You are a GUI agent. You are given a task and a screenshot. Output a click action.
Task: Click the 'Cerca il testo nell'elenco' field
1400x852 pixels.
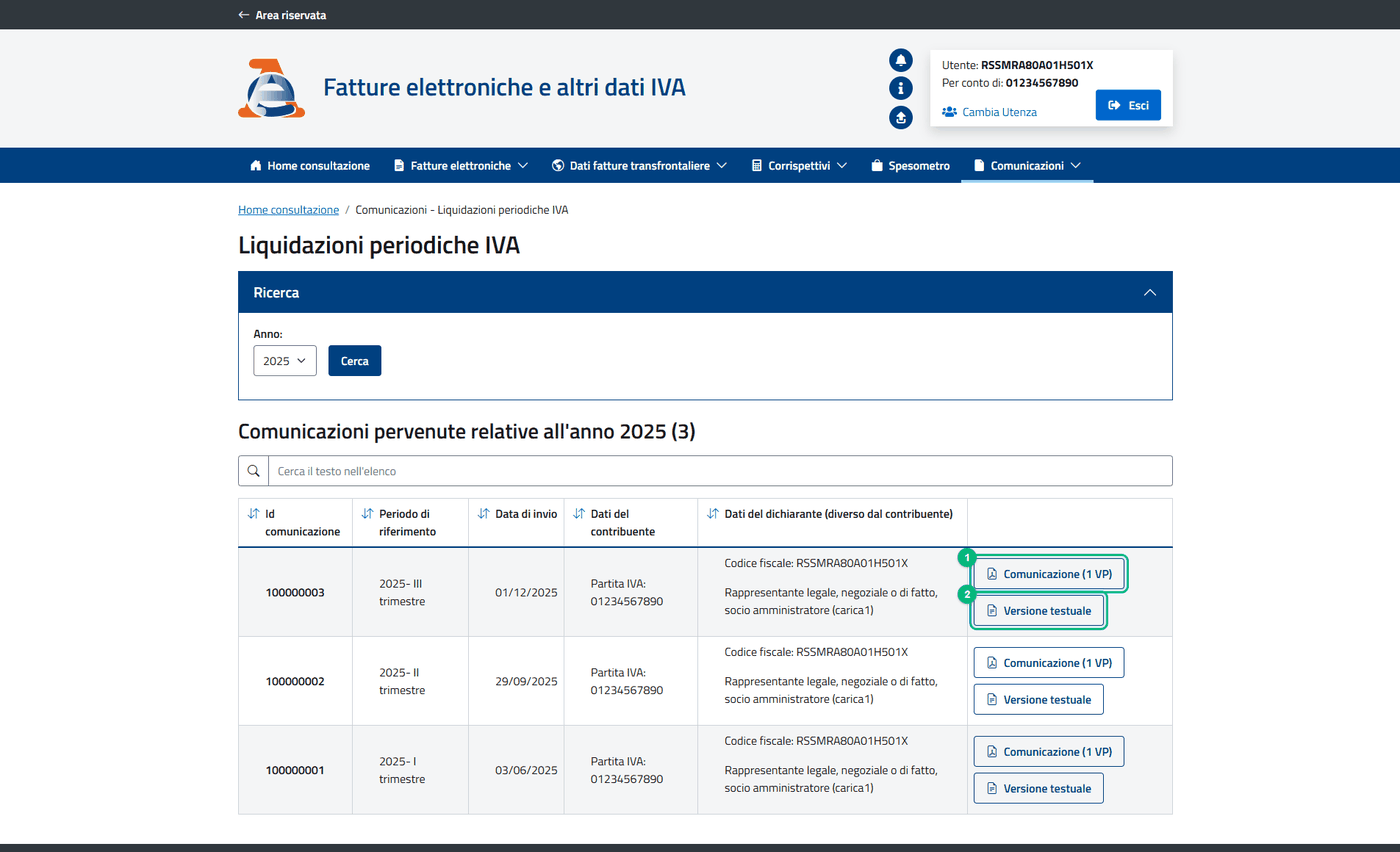click(x=720, y=471)
